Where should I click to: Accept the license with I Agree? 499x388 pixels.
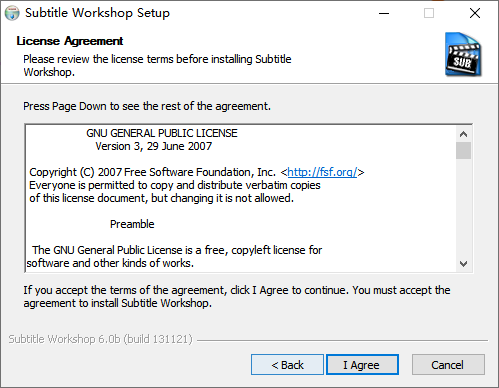pyautogui.click(x=362, y=365)
